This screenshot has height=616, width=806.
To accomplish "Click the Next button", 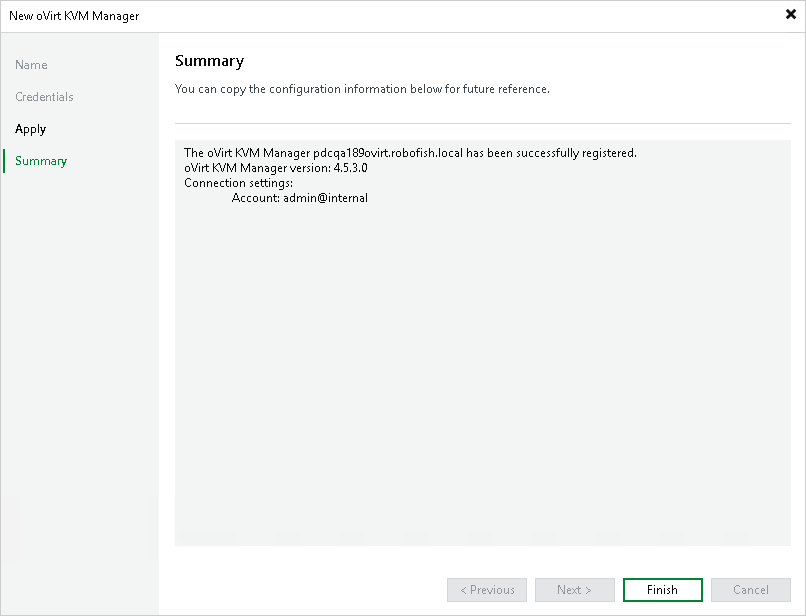I will pos(575,590).
